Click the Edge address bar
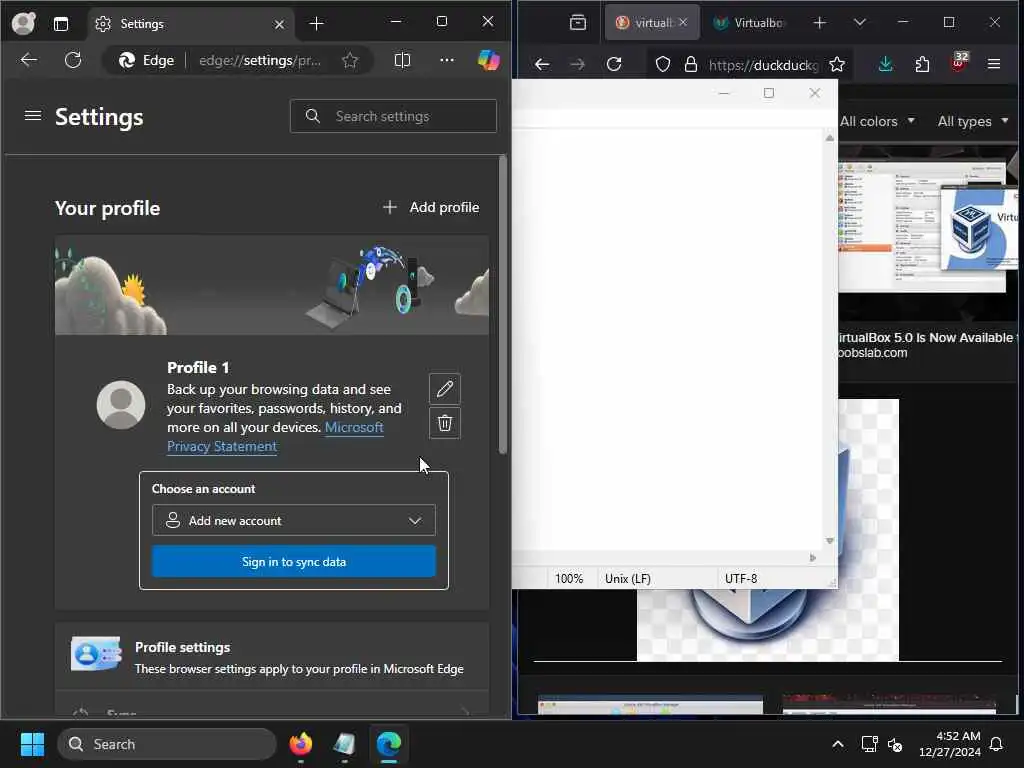Screen dimensions: 1024x768 click(260, 61)
